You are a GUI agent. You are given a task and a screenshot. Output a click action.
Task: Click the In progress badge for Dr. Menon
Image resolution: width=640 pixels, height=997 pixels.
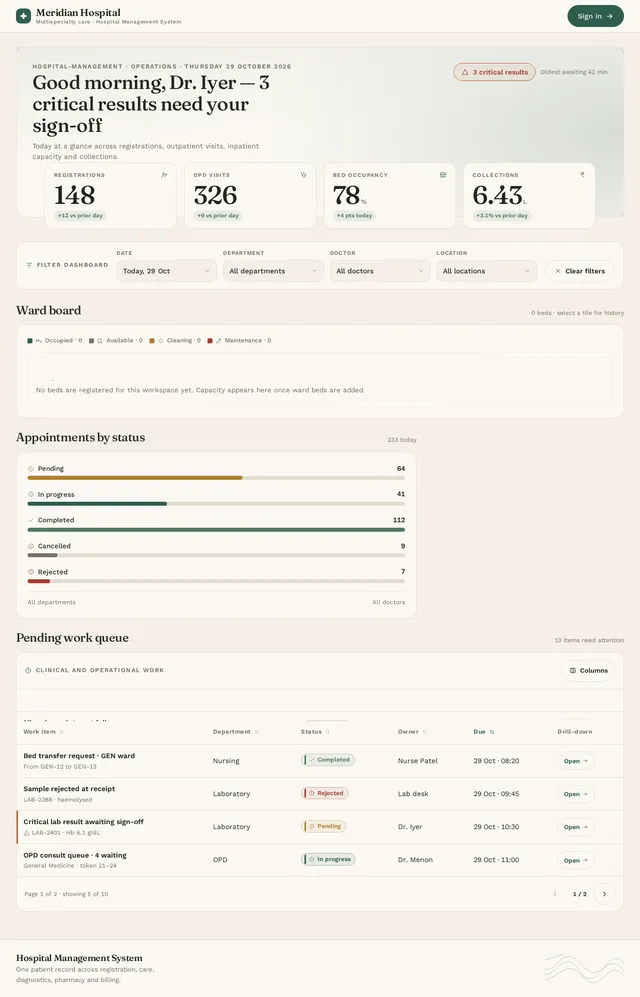coord(329,859)
